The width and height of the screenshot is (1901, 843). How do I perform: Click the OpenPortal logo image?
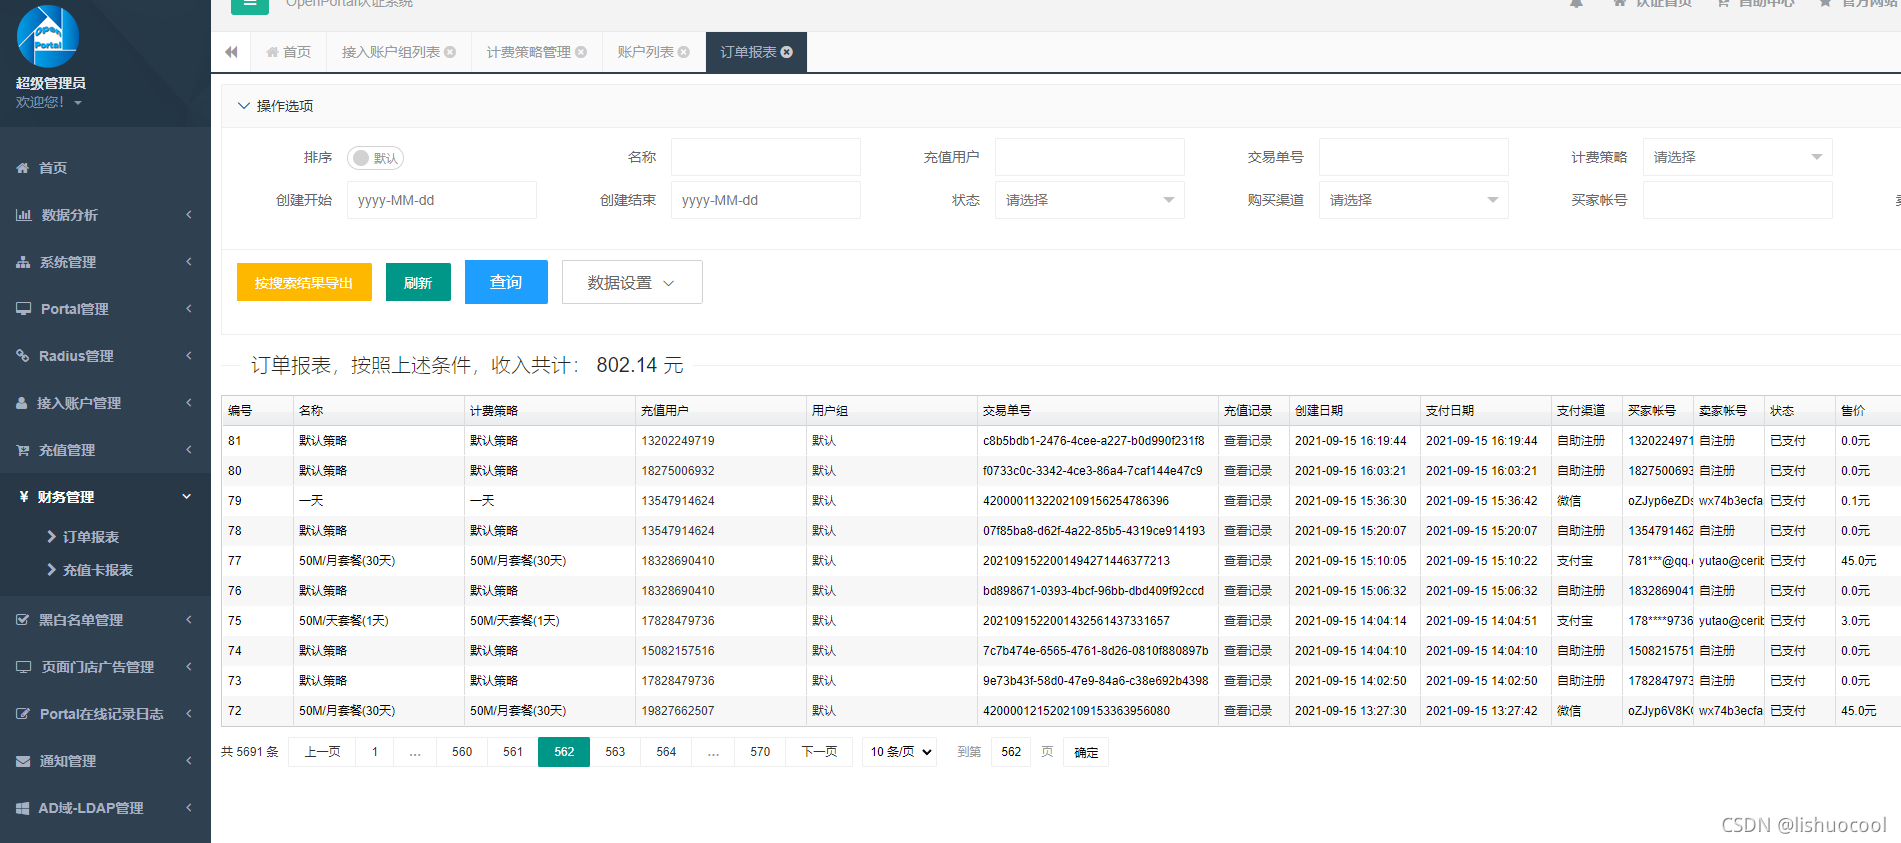pyautogui.click(x=48, y=36)
